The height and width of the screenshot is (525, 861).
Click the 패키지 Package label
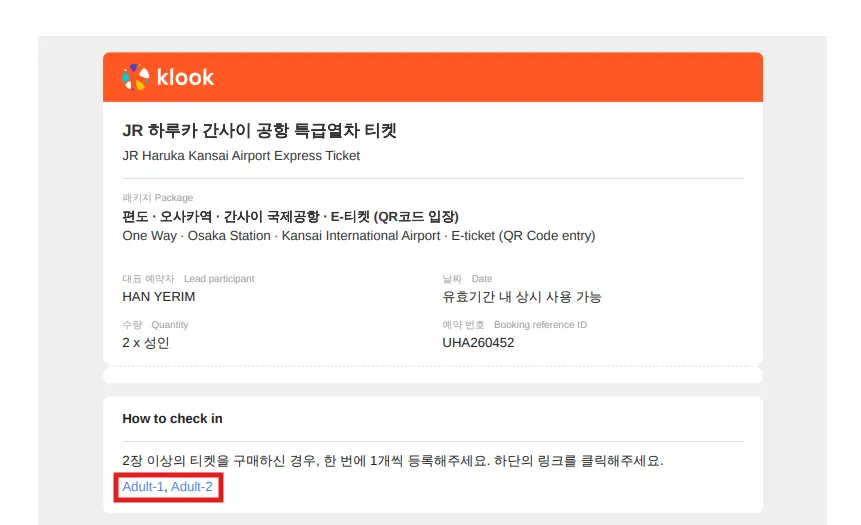pyautogui.click(x=158, y=198)
